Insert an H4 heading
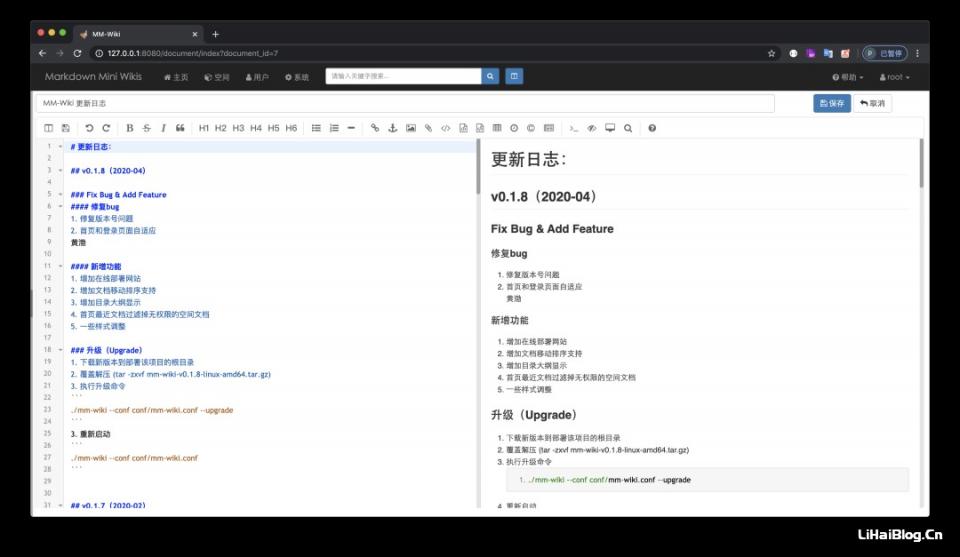The image size is (960, 557). pyautogui.click(x=256, y=128)
